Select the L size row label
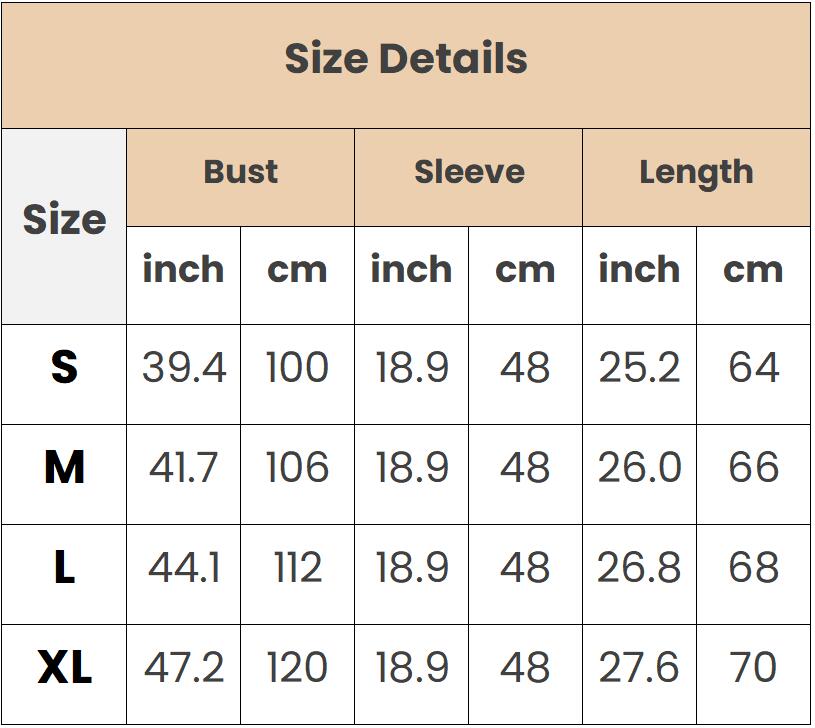815x728 pixels. (64, 574)
